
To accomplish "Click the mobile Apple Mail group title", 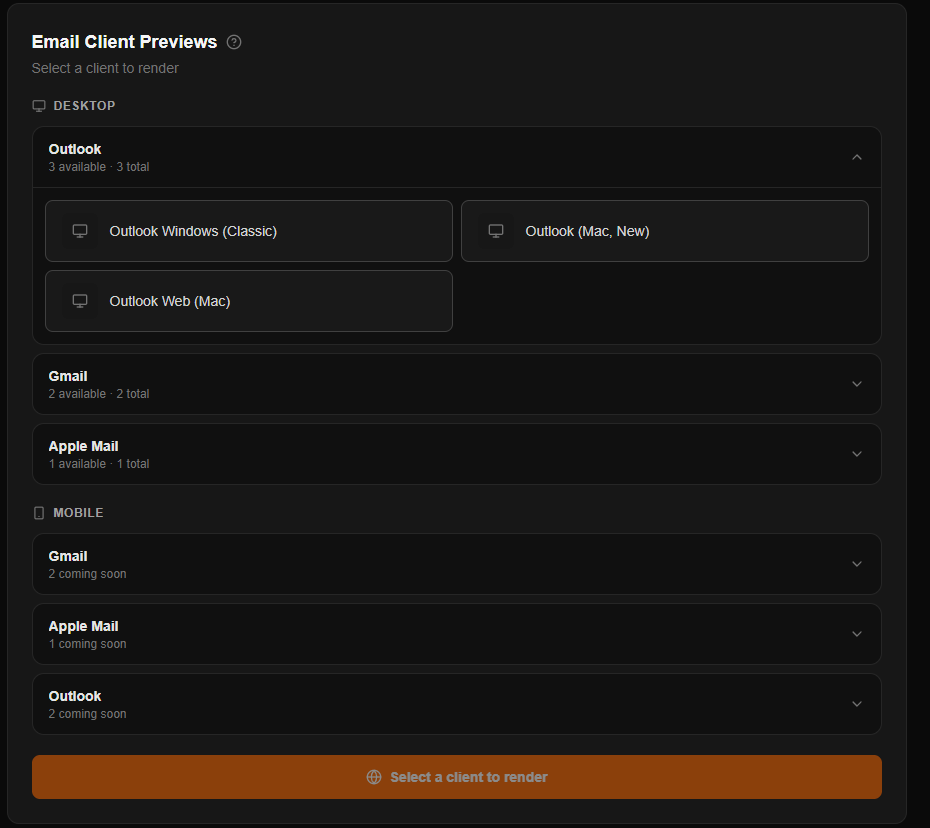I will point(84,626).
